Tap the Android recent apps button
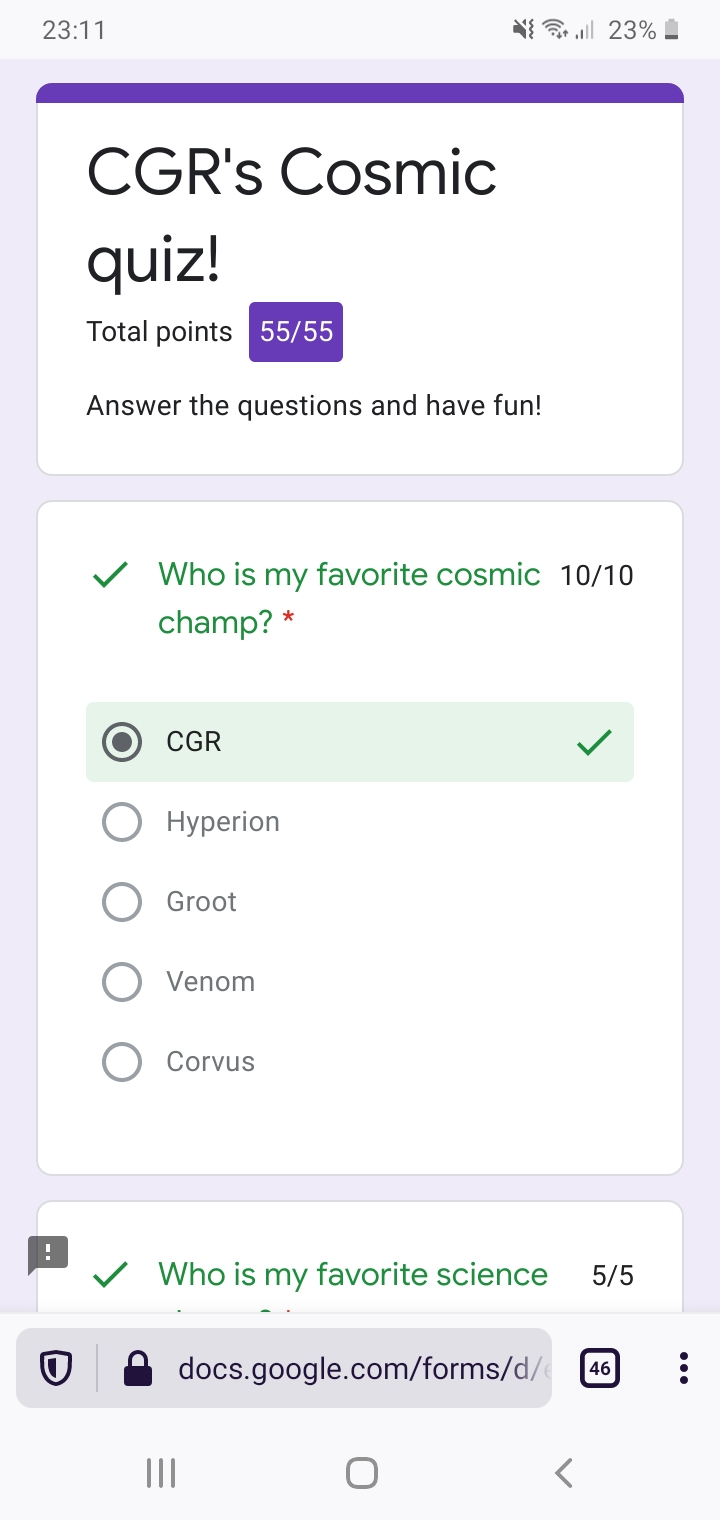 161,1472
